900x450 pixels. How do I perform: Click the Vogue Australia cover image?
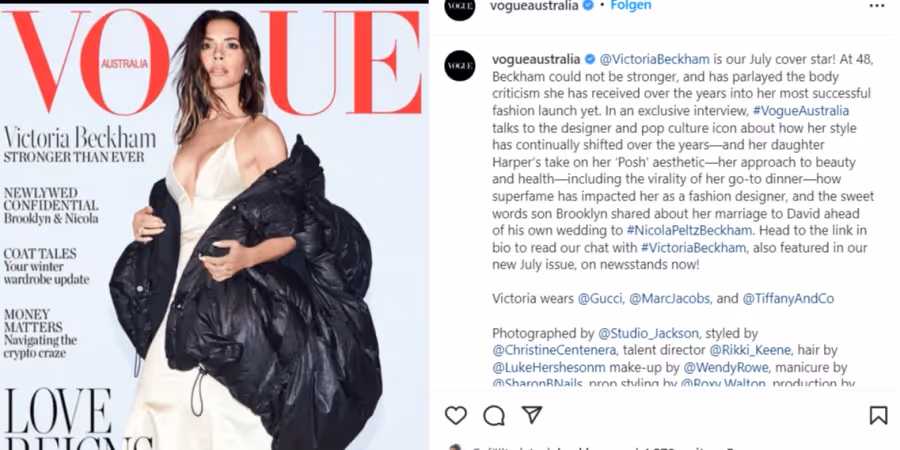point(214,227)
